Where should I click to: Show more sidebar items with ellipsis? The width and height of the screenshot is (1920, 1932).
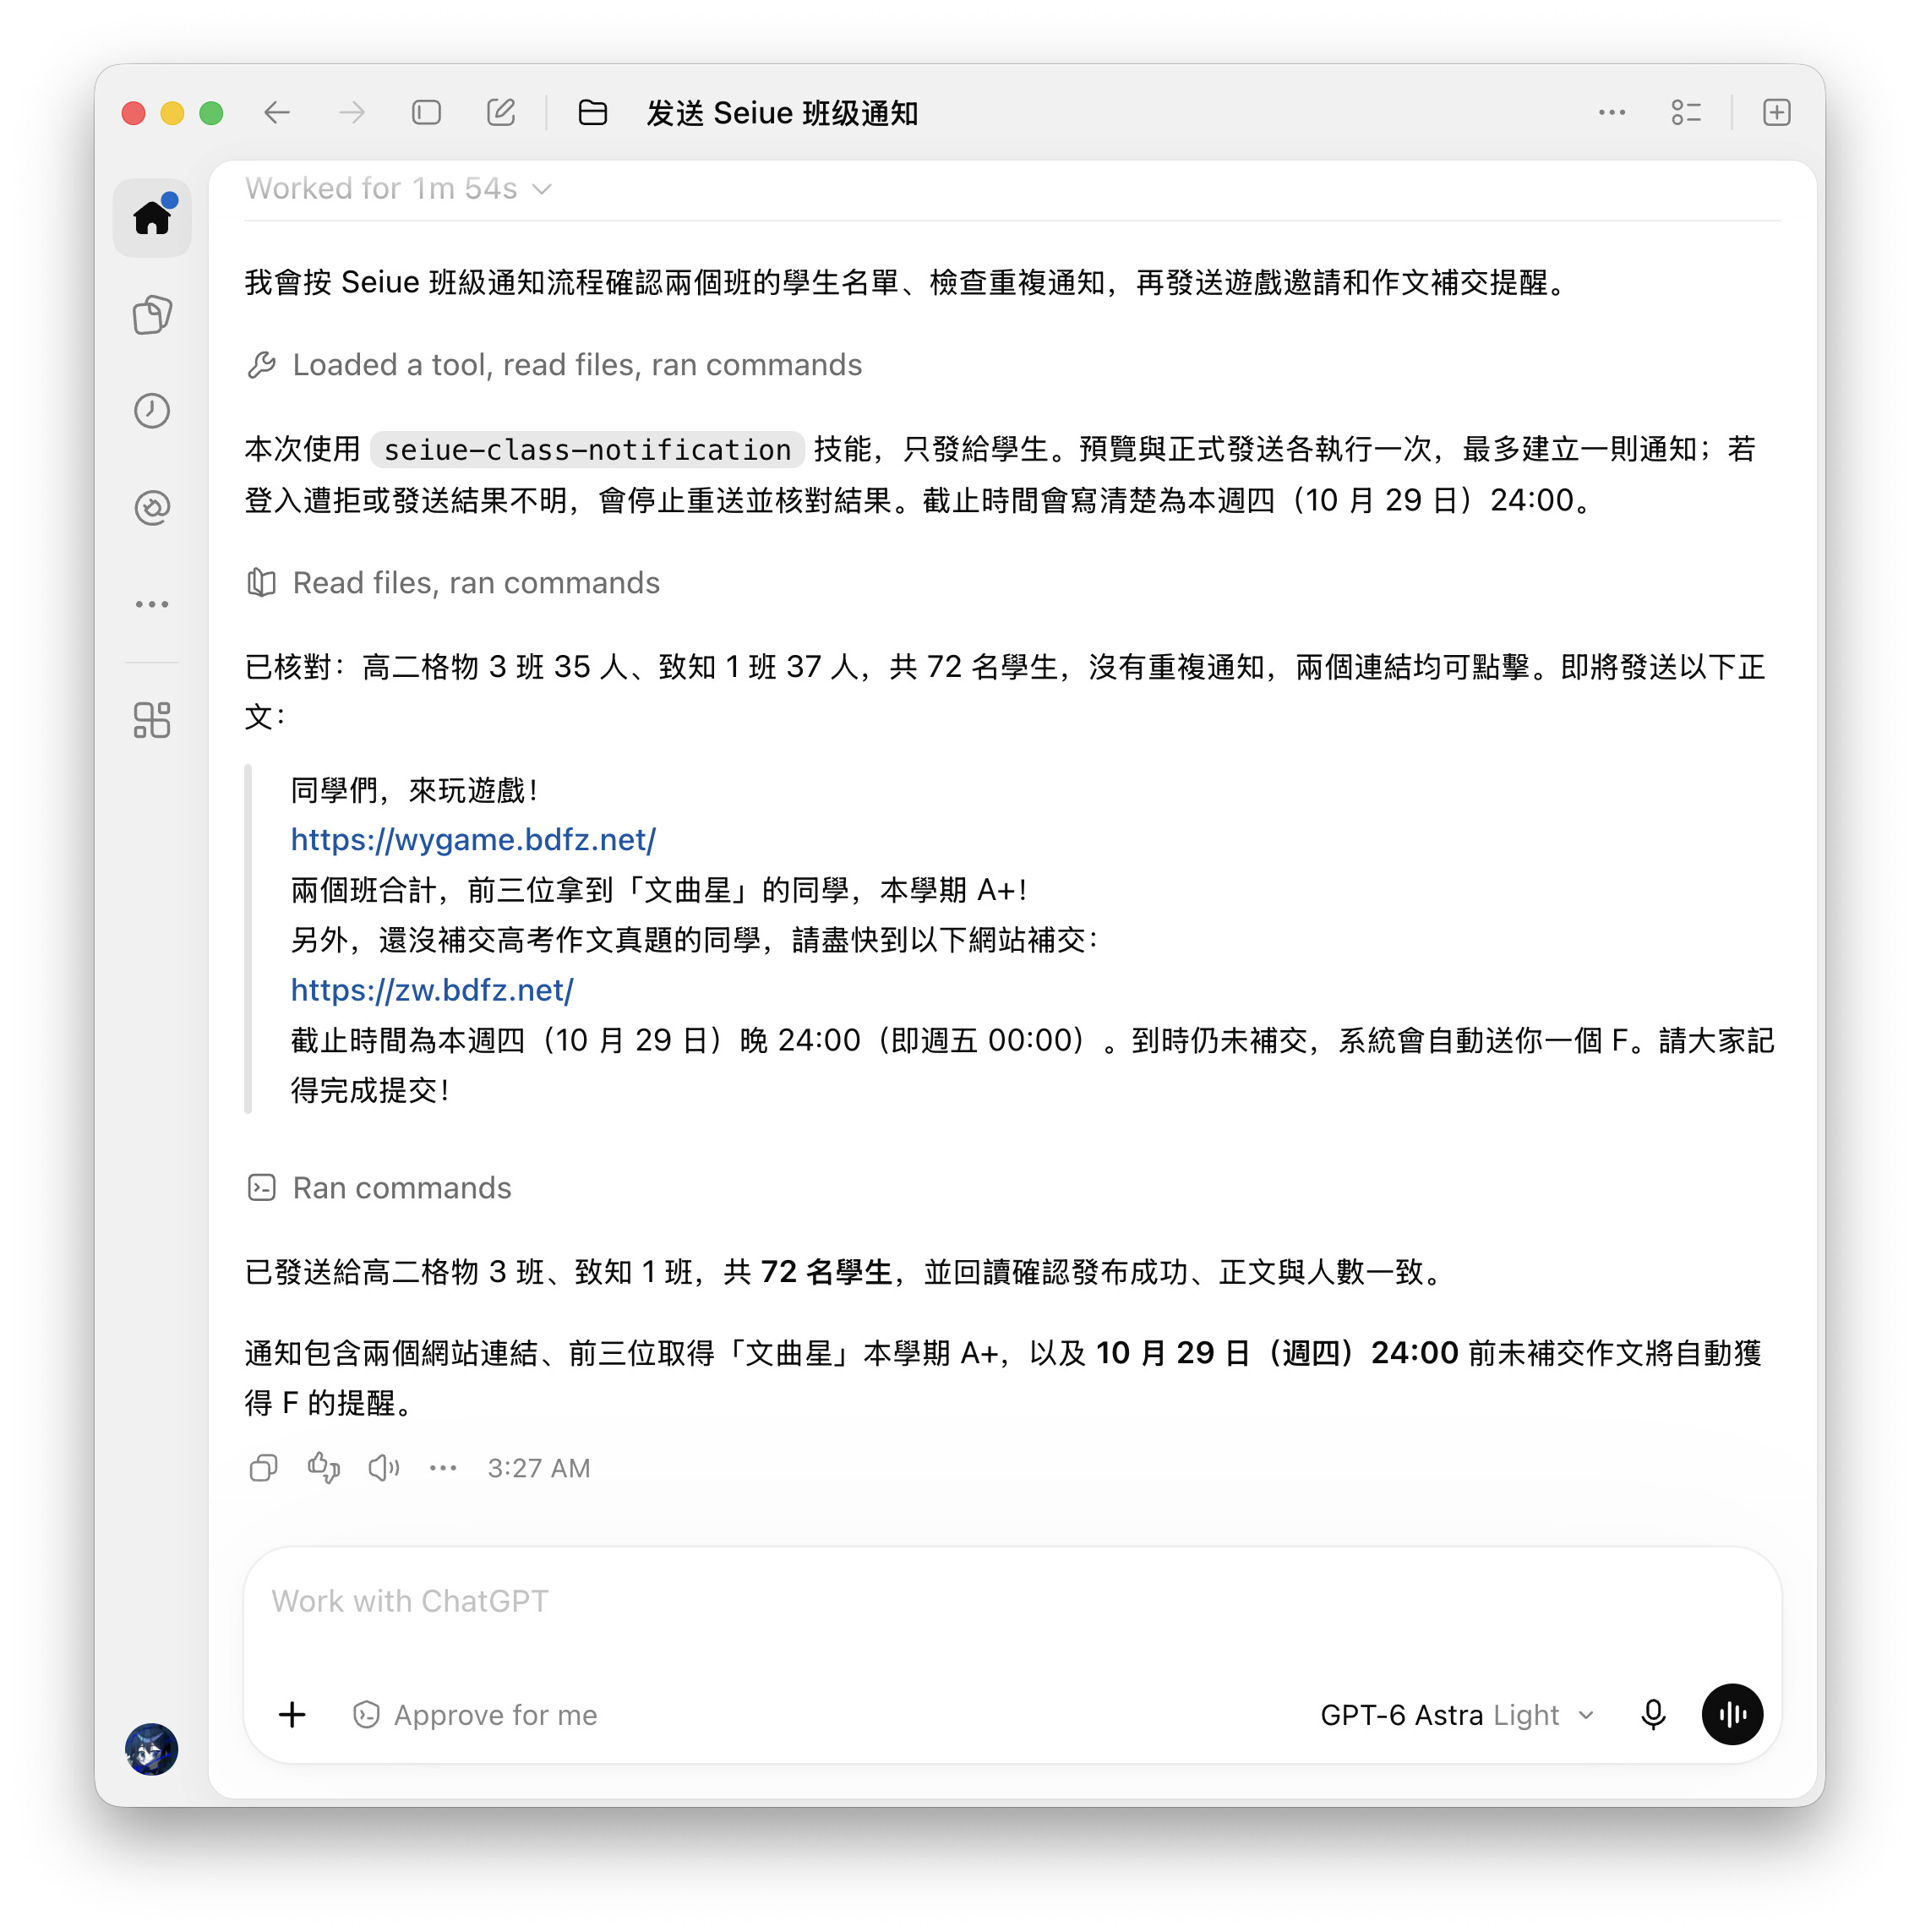pos(152,604)
